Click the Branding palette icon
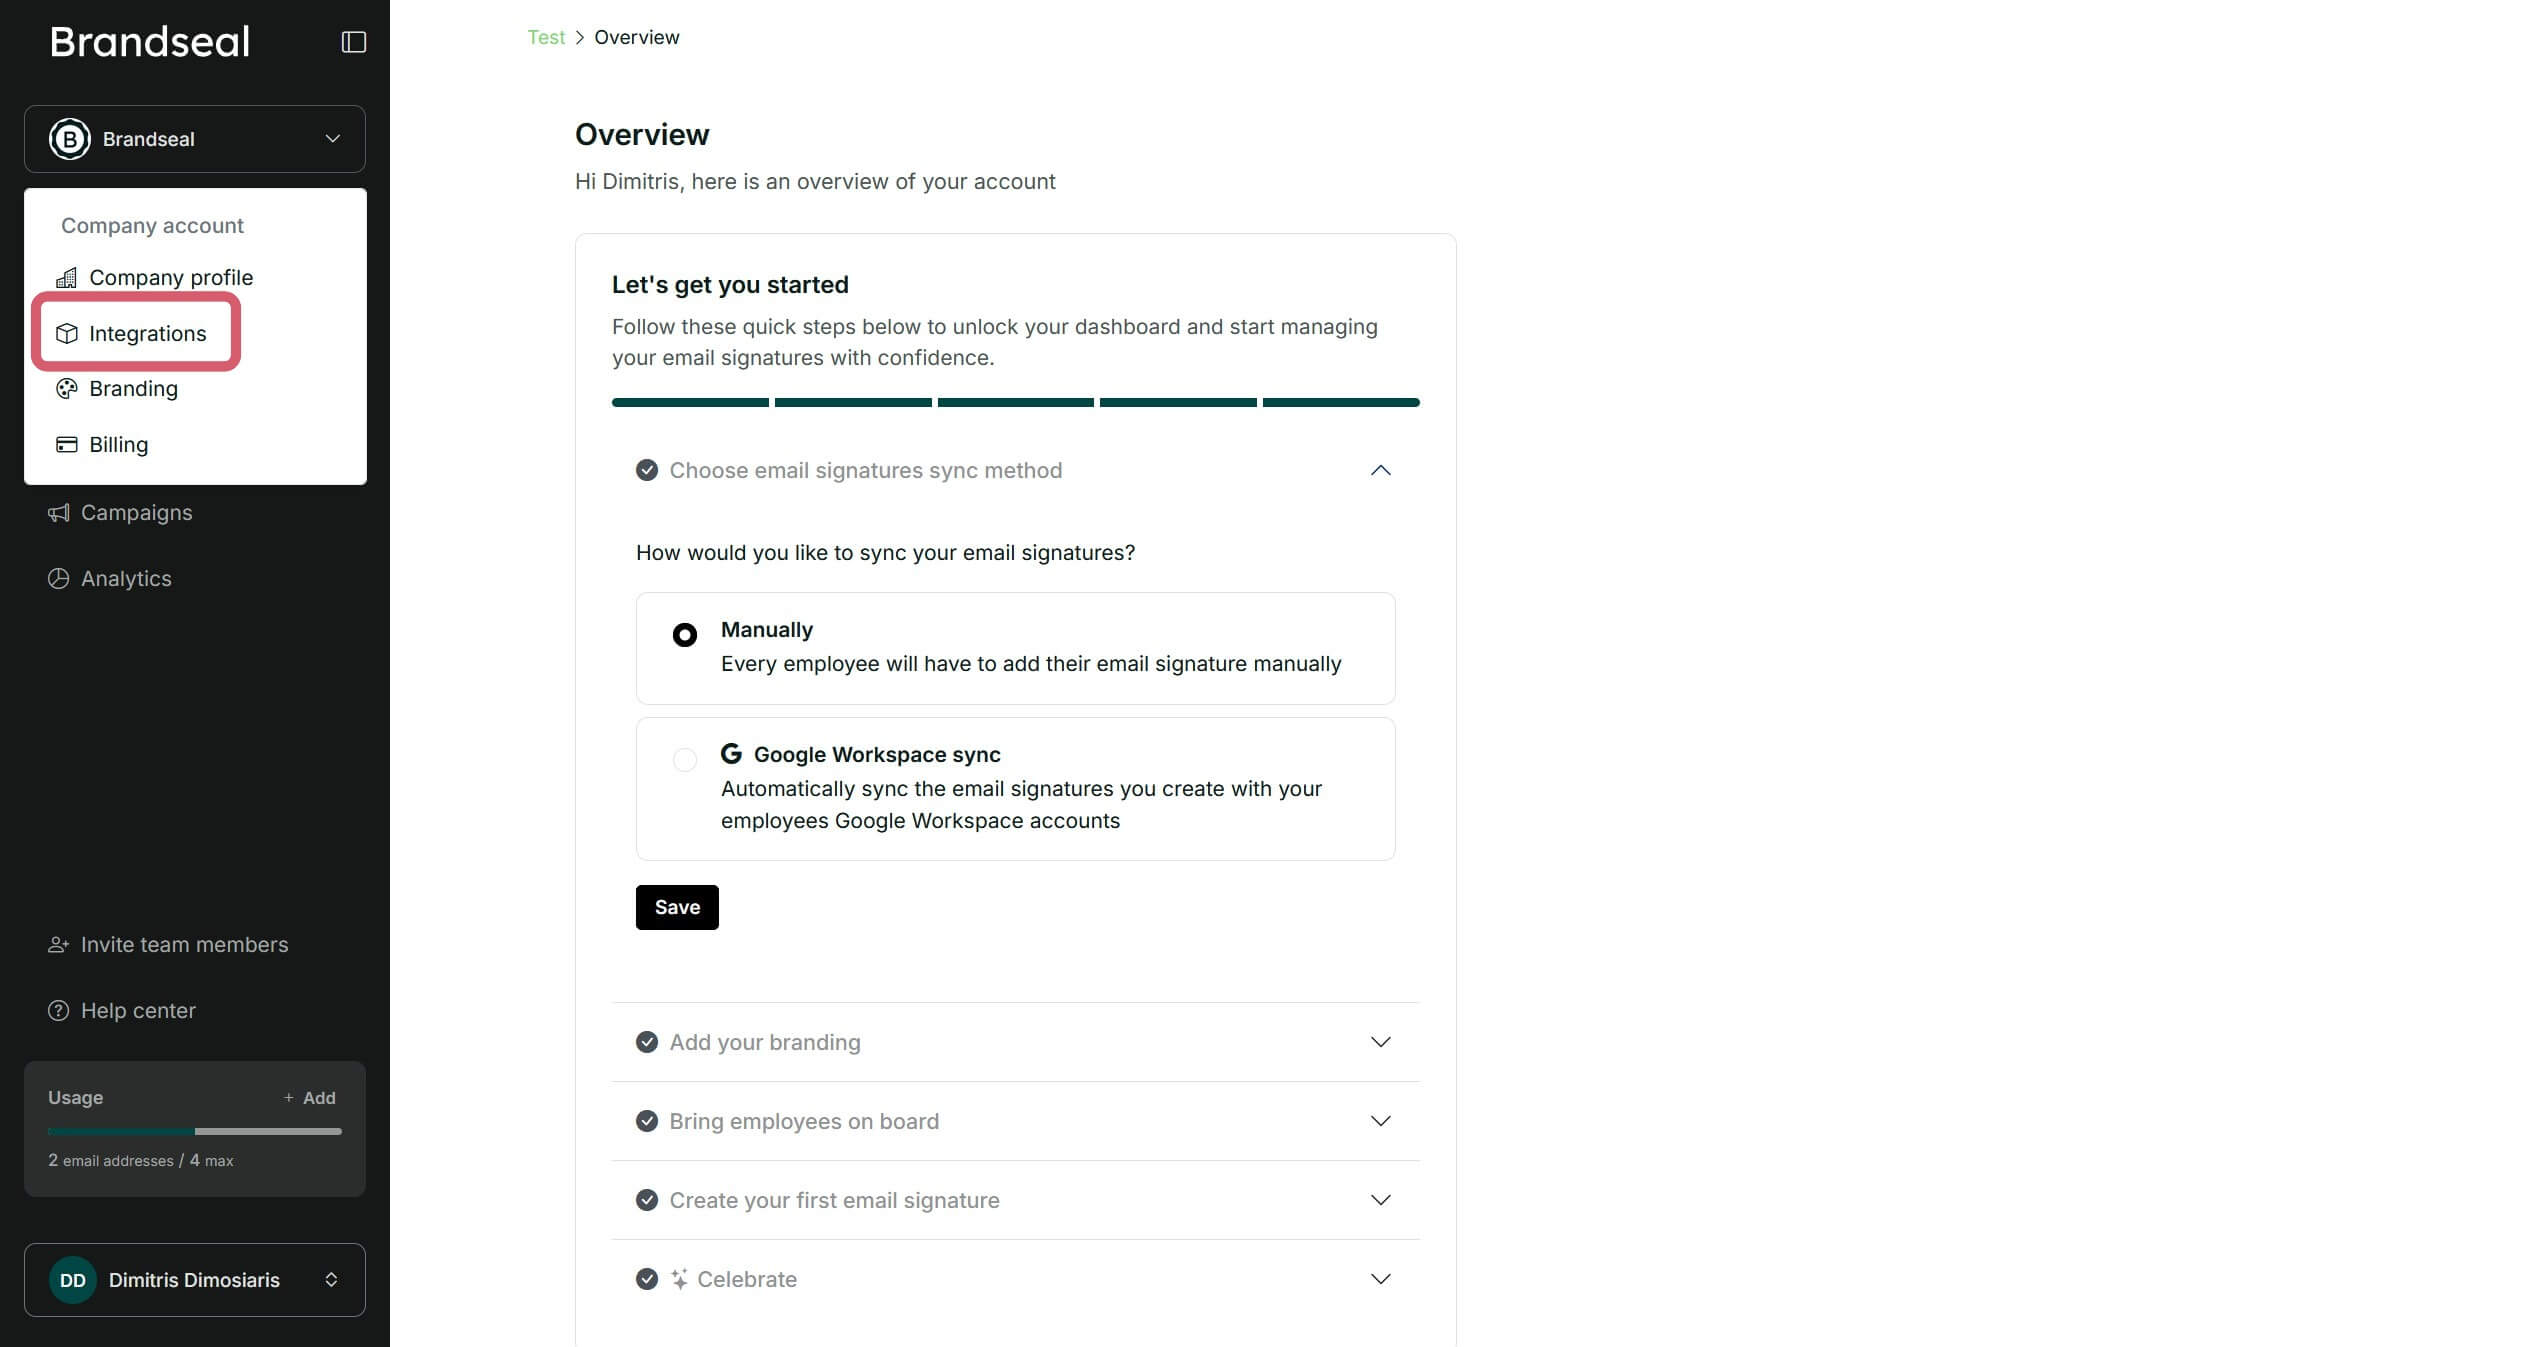 (x=66, y=389)
